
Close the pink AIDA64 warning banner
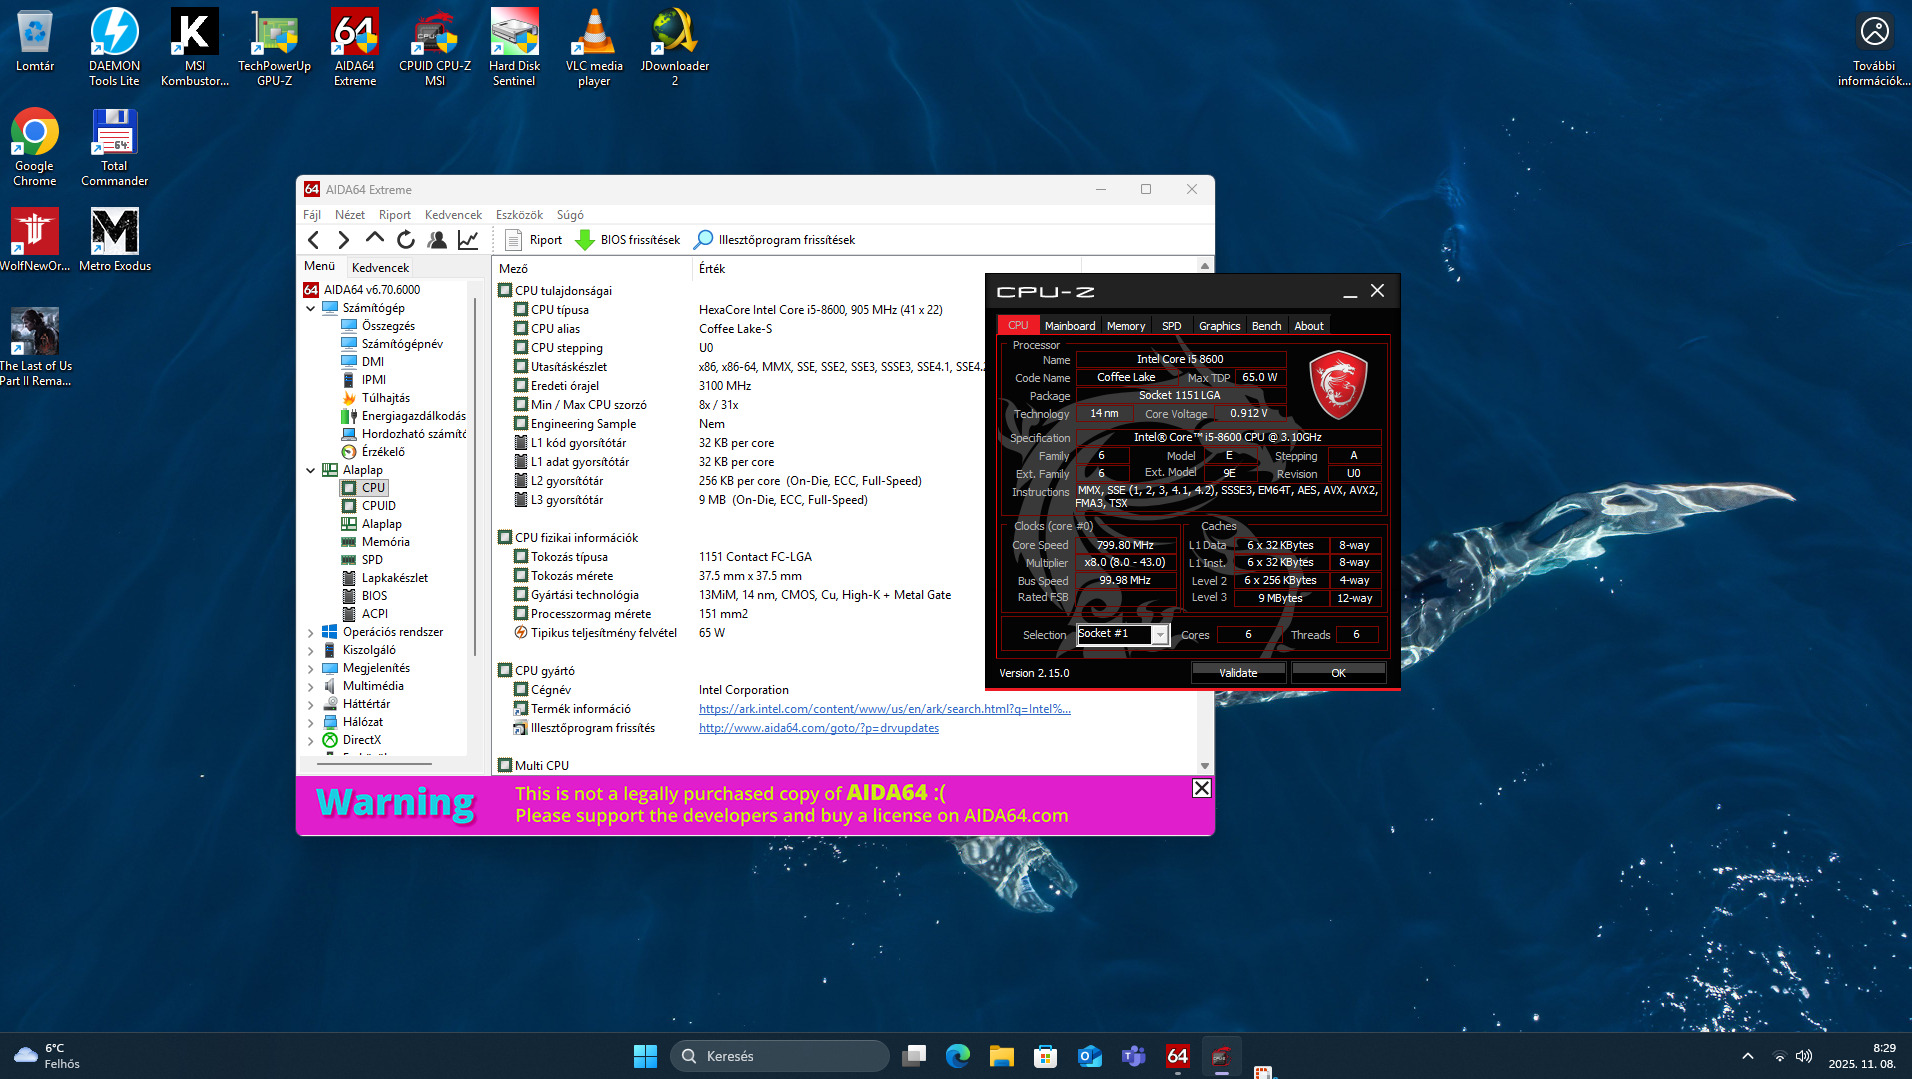pyautogui.click(x=1202, y=789)
